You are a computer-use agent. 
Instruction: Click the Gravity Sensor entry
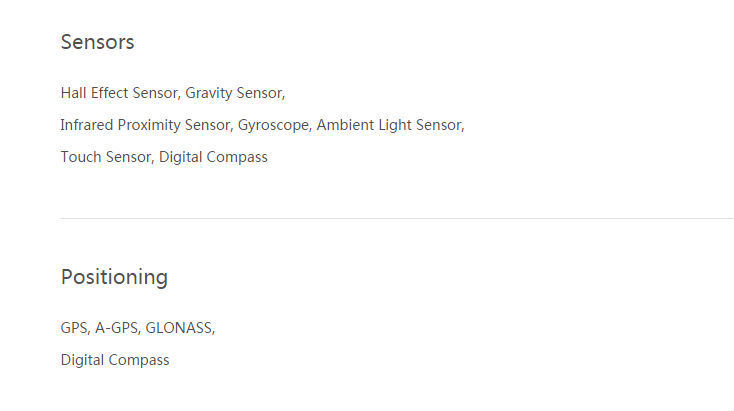pyautogui.click(x=234, y=93)
